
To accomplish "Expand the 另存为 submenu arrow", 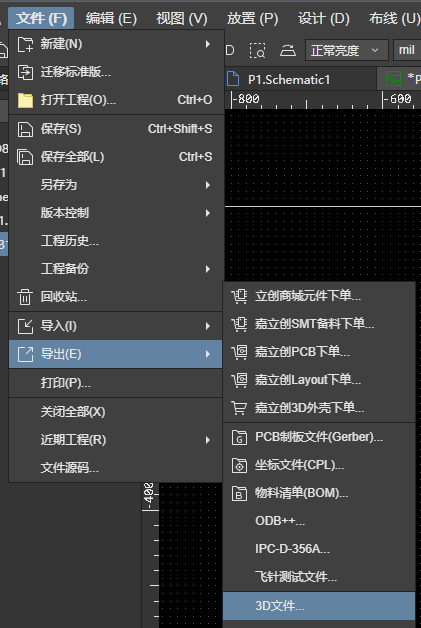I will [207, 185].
